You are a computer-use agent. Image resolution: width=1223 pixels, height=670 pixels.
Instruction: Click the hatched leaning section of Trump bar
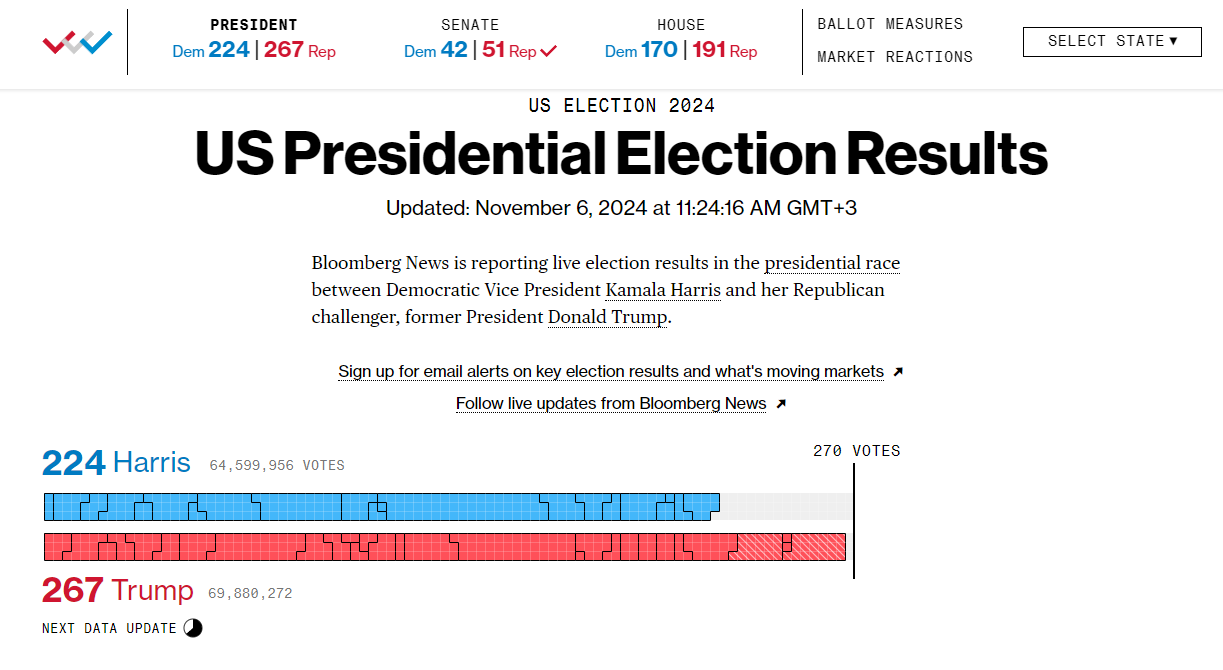[787, 547]
